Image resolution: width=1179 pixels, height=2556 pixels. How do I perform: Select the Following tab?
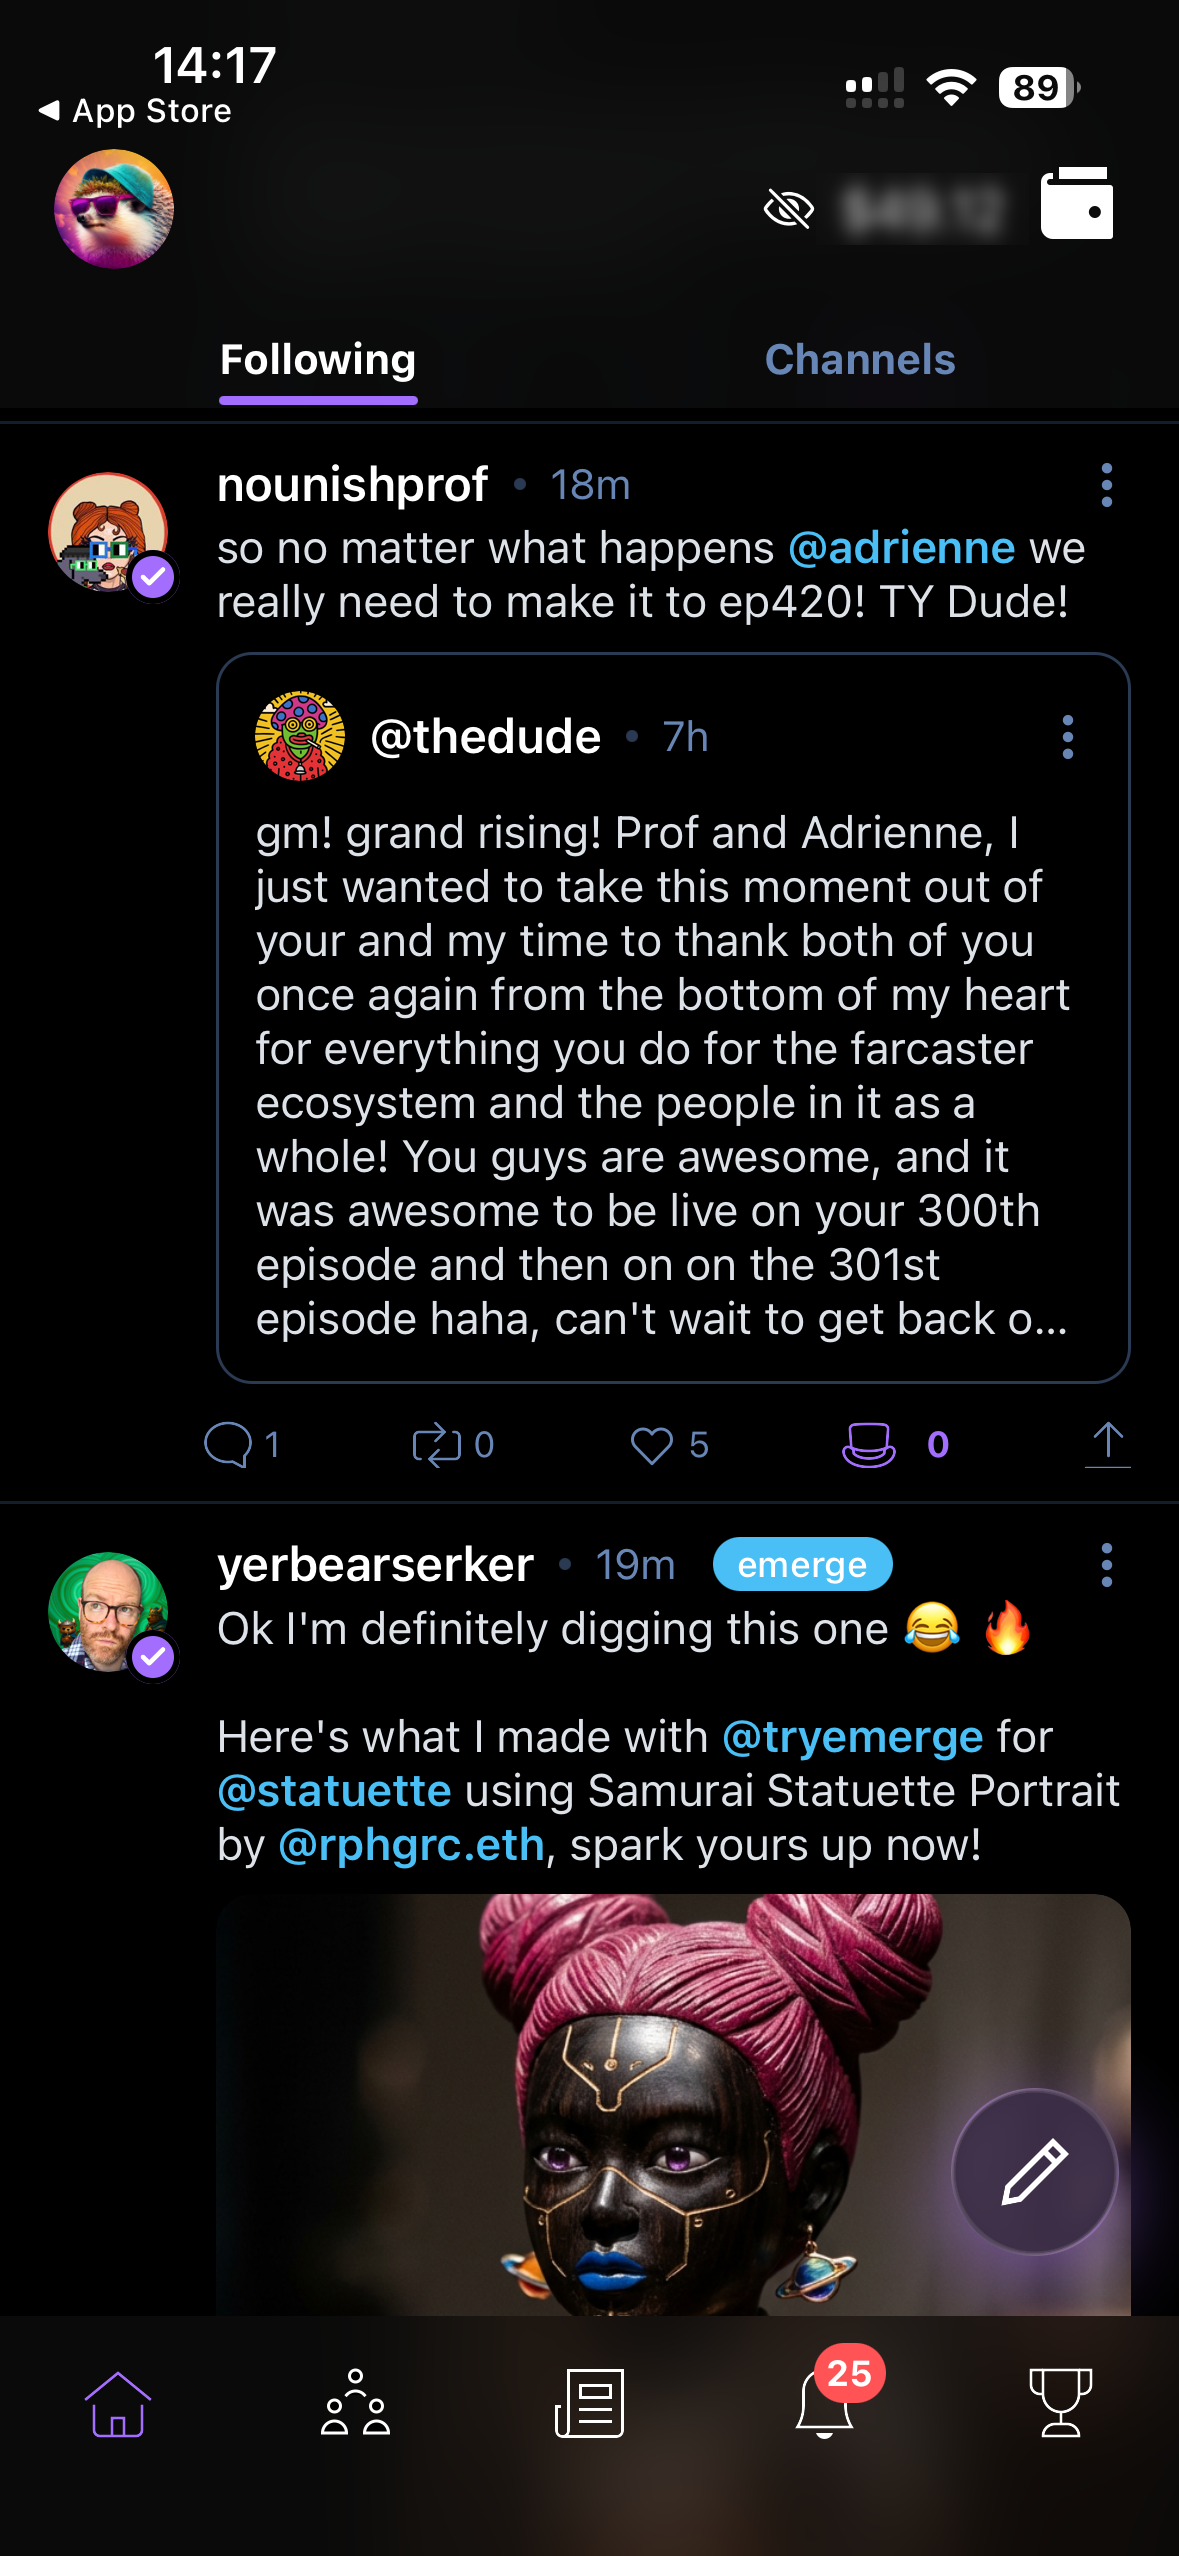pyautogui.click(x=318, y=360)
